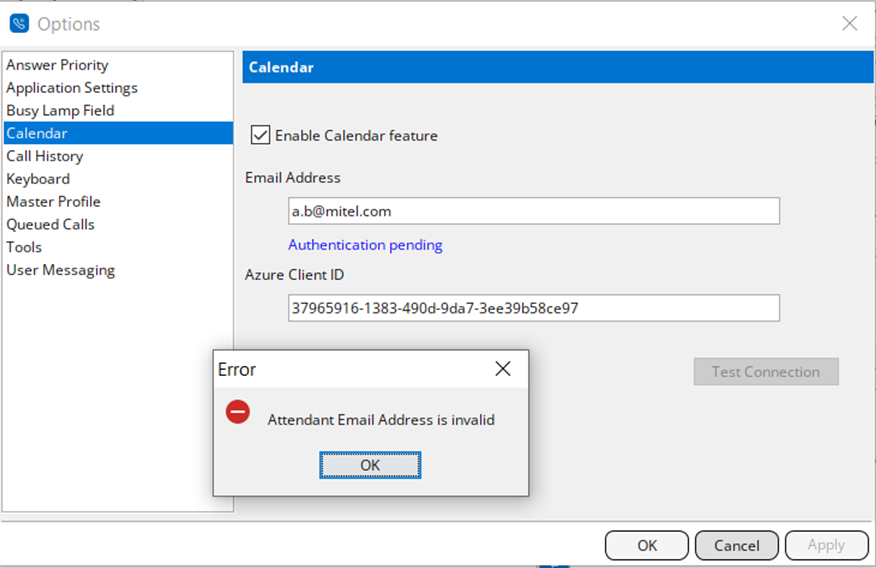
Task: Uncheck Enable Calendar feature checkbox
Action: (260, 135)
